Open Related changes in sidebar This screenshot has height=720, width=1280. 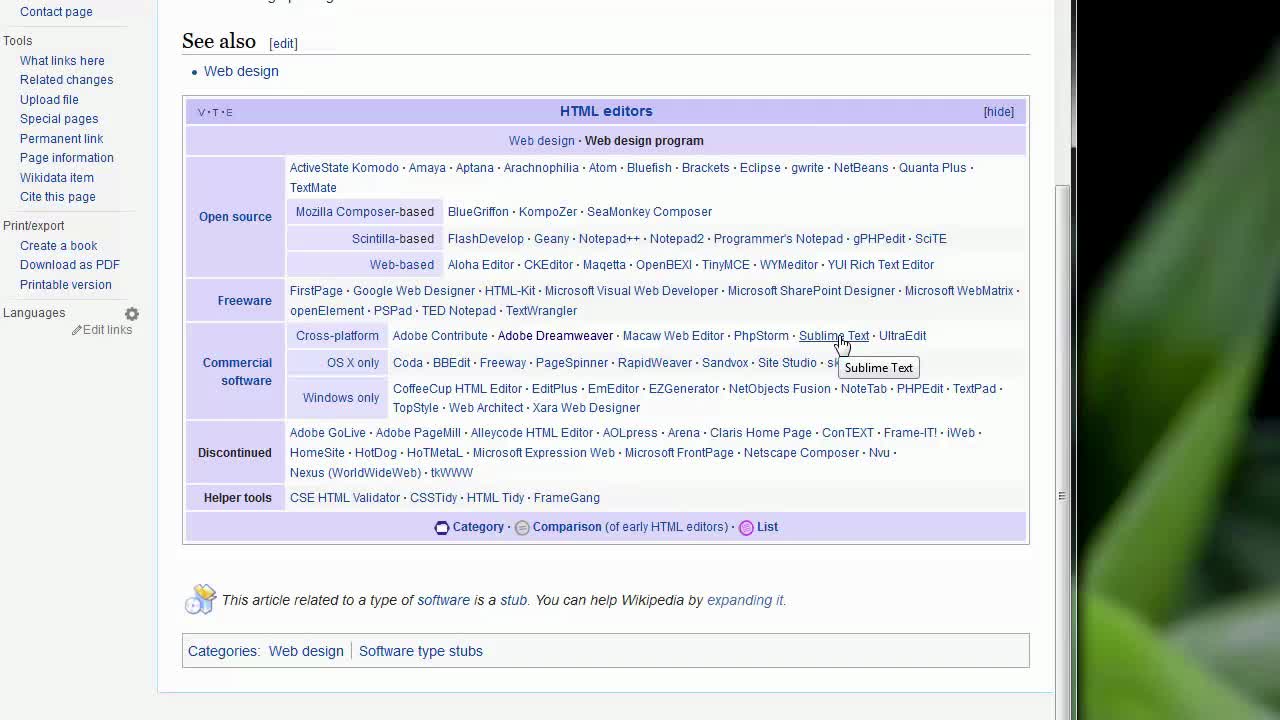[x=66, y=80]
